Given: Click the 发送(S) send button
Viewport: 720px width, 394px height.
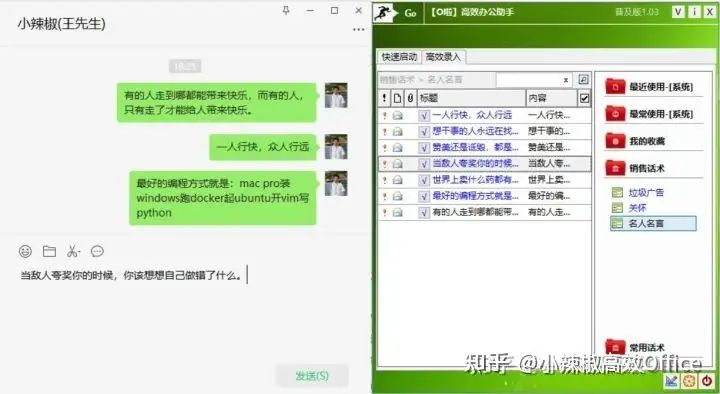Looking at the screenshot, I should 312,376.
